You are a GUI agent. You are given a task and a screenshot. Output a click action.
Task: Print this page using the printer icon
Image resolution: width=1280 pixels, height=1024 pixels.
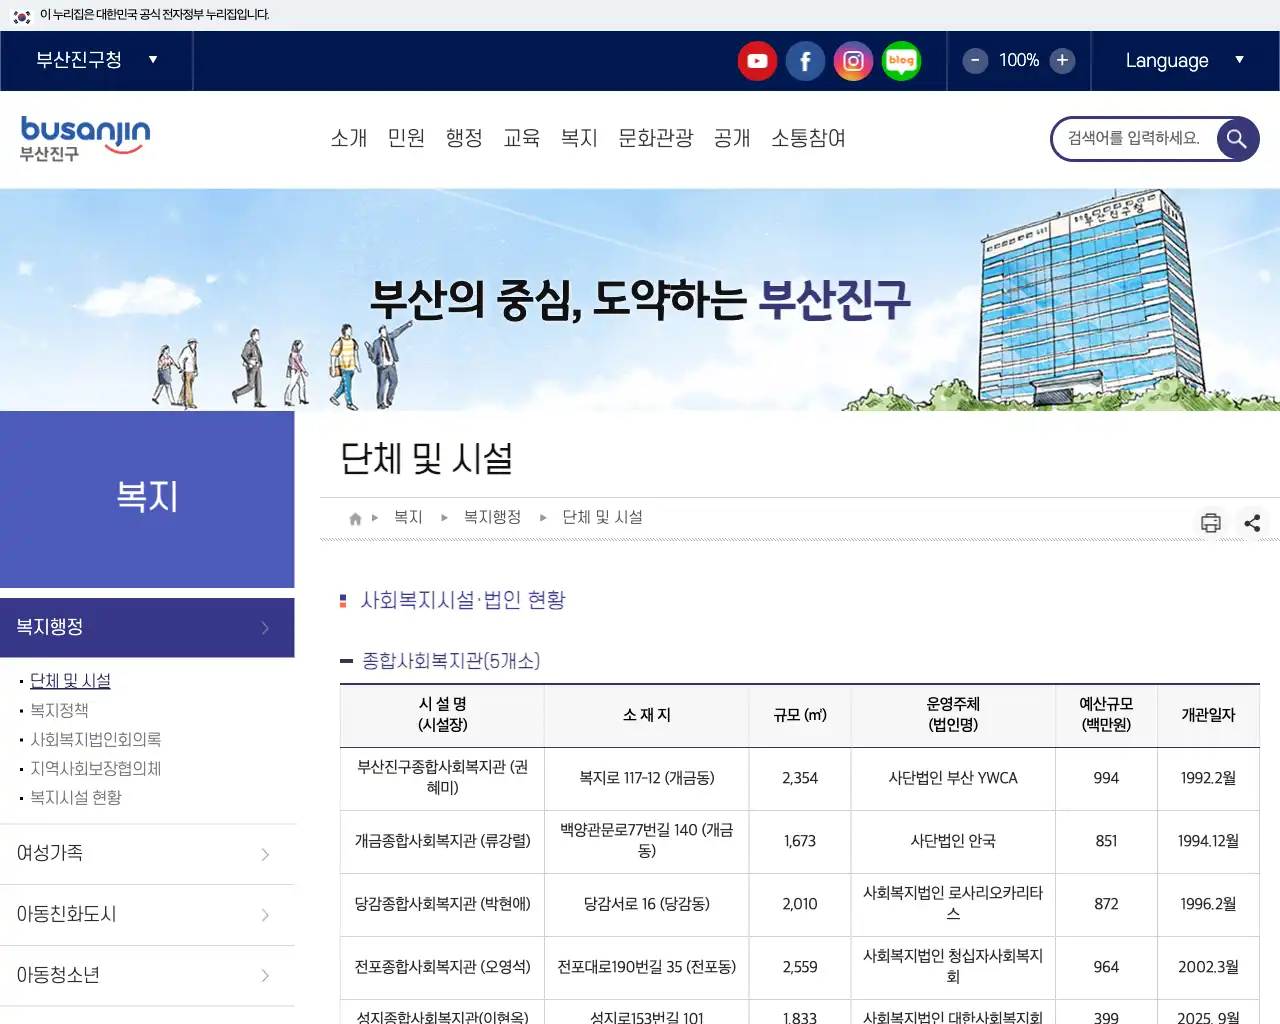pyautogui.click(x=1210, y=522)
